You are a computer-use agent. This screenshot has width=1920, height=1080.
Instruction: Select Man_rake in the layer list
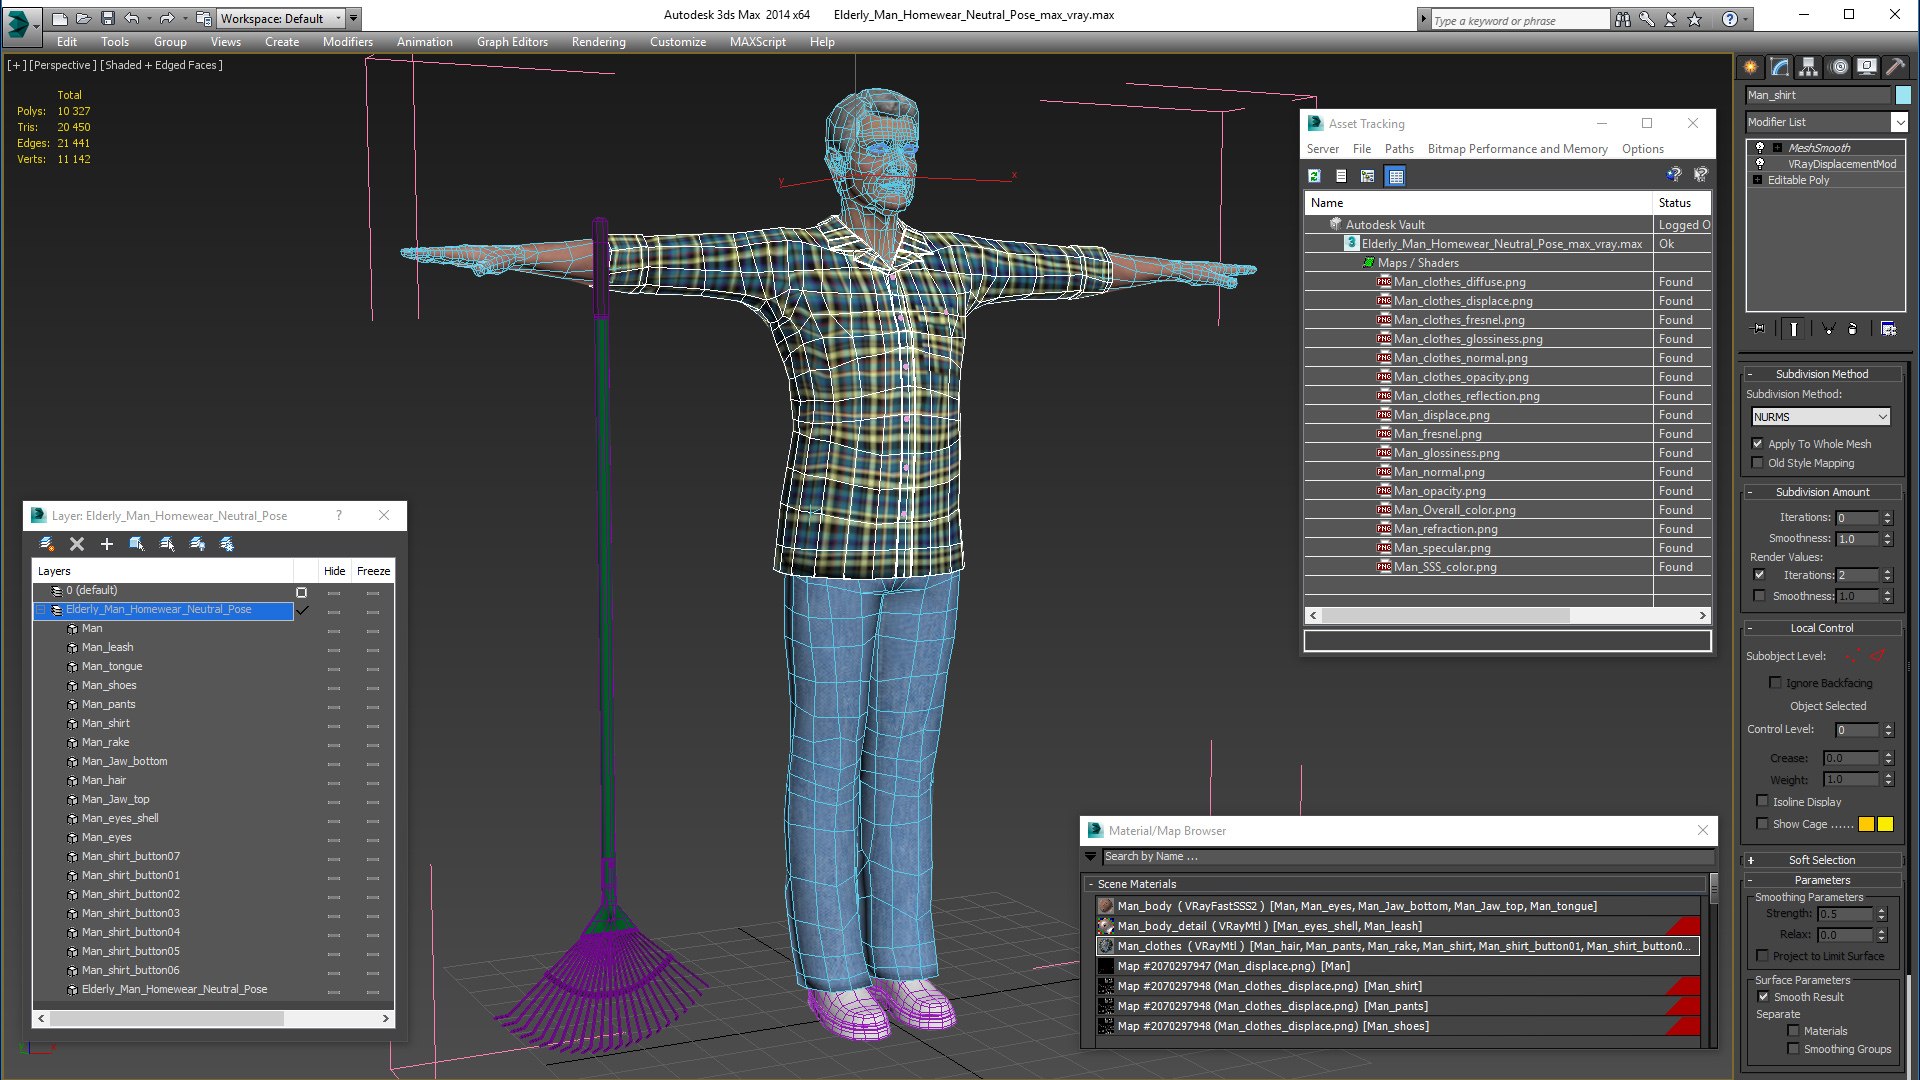(x=105, y=742)
